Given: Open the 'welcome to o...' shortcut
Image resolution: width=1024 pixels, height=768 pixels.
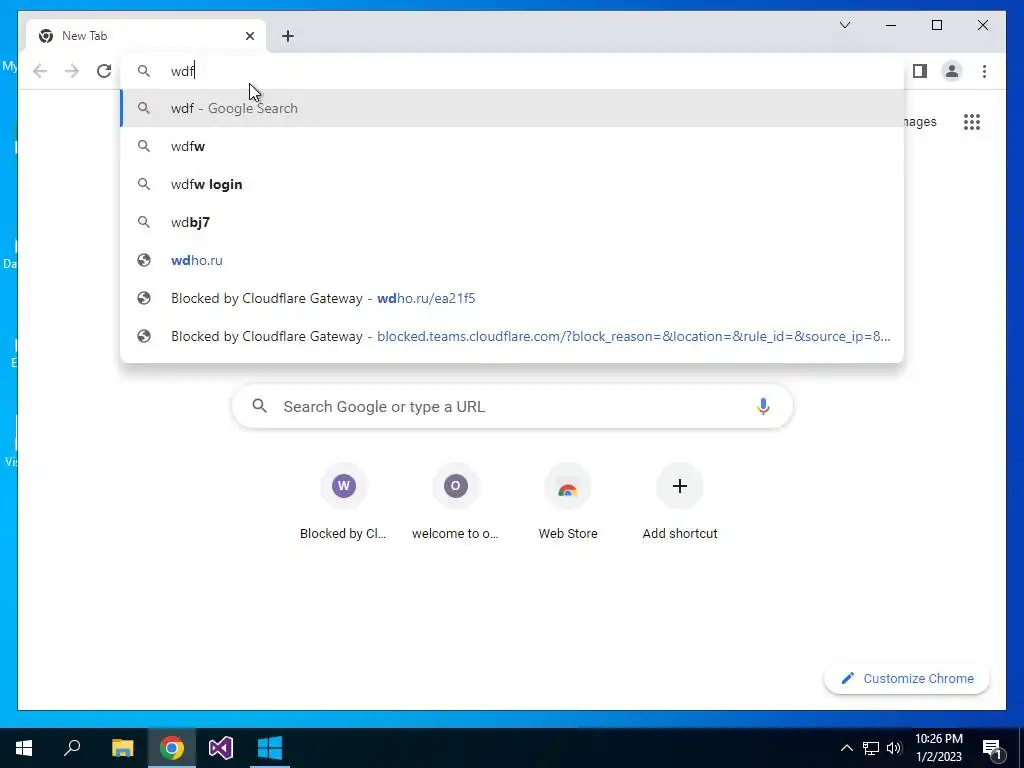Looking at the screenshot, I should click(x=455, y=503).
